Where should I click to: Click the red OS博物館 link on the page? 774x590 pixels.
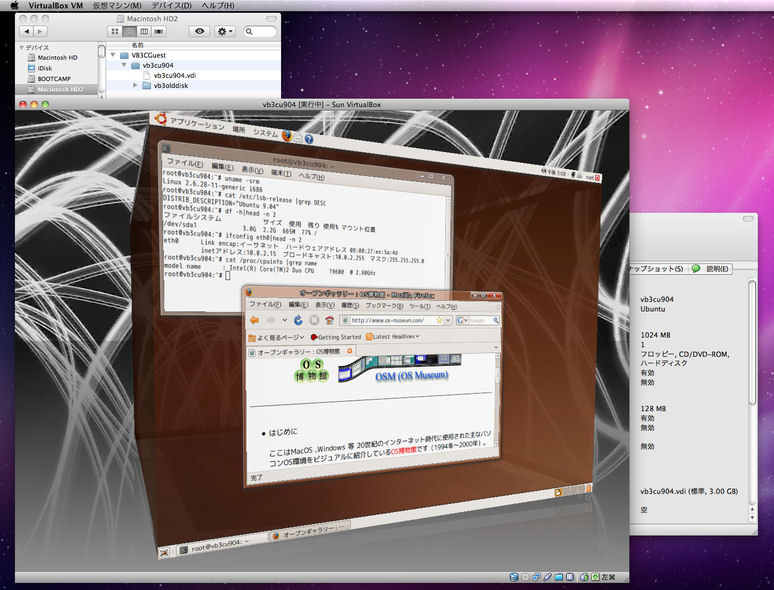[x=404, y=451]
